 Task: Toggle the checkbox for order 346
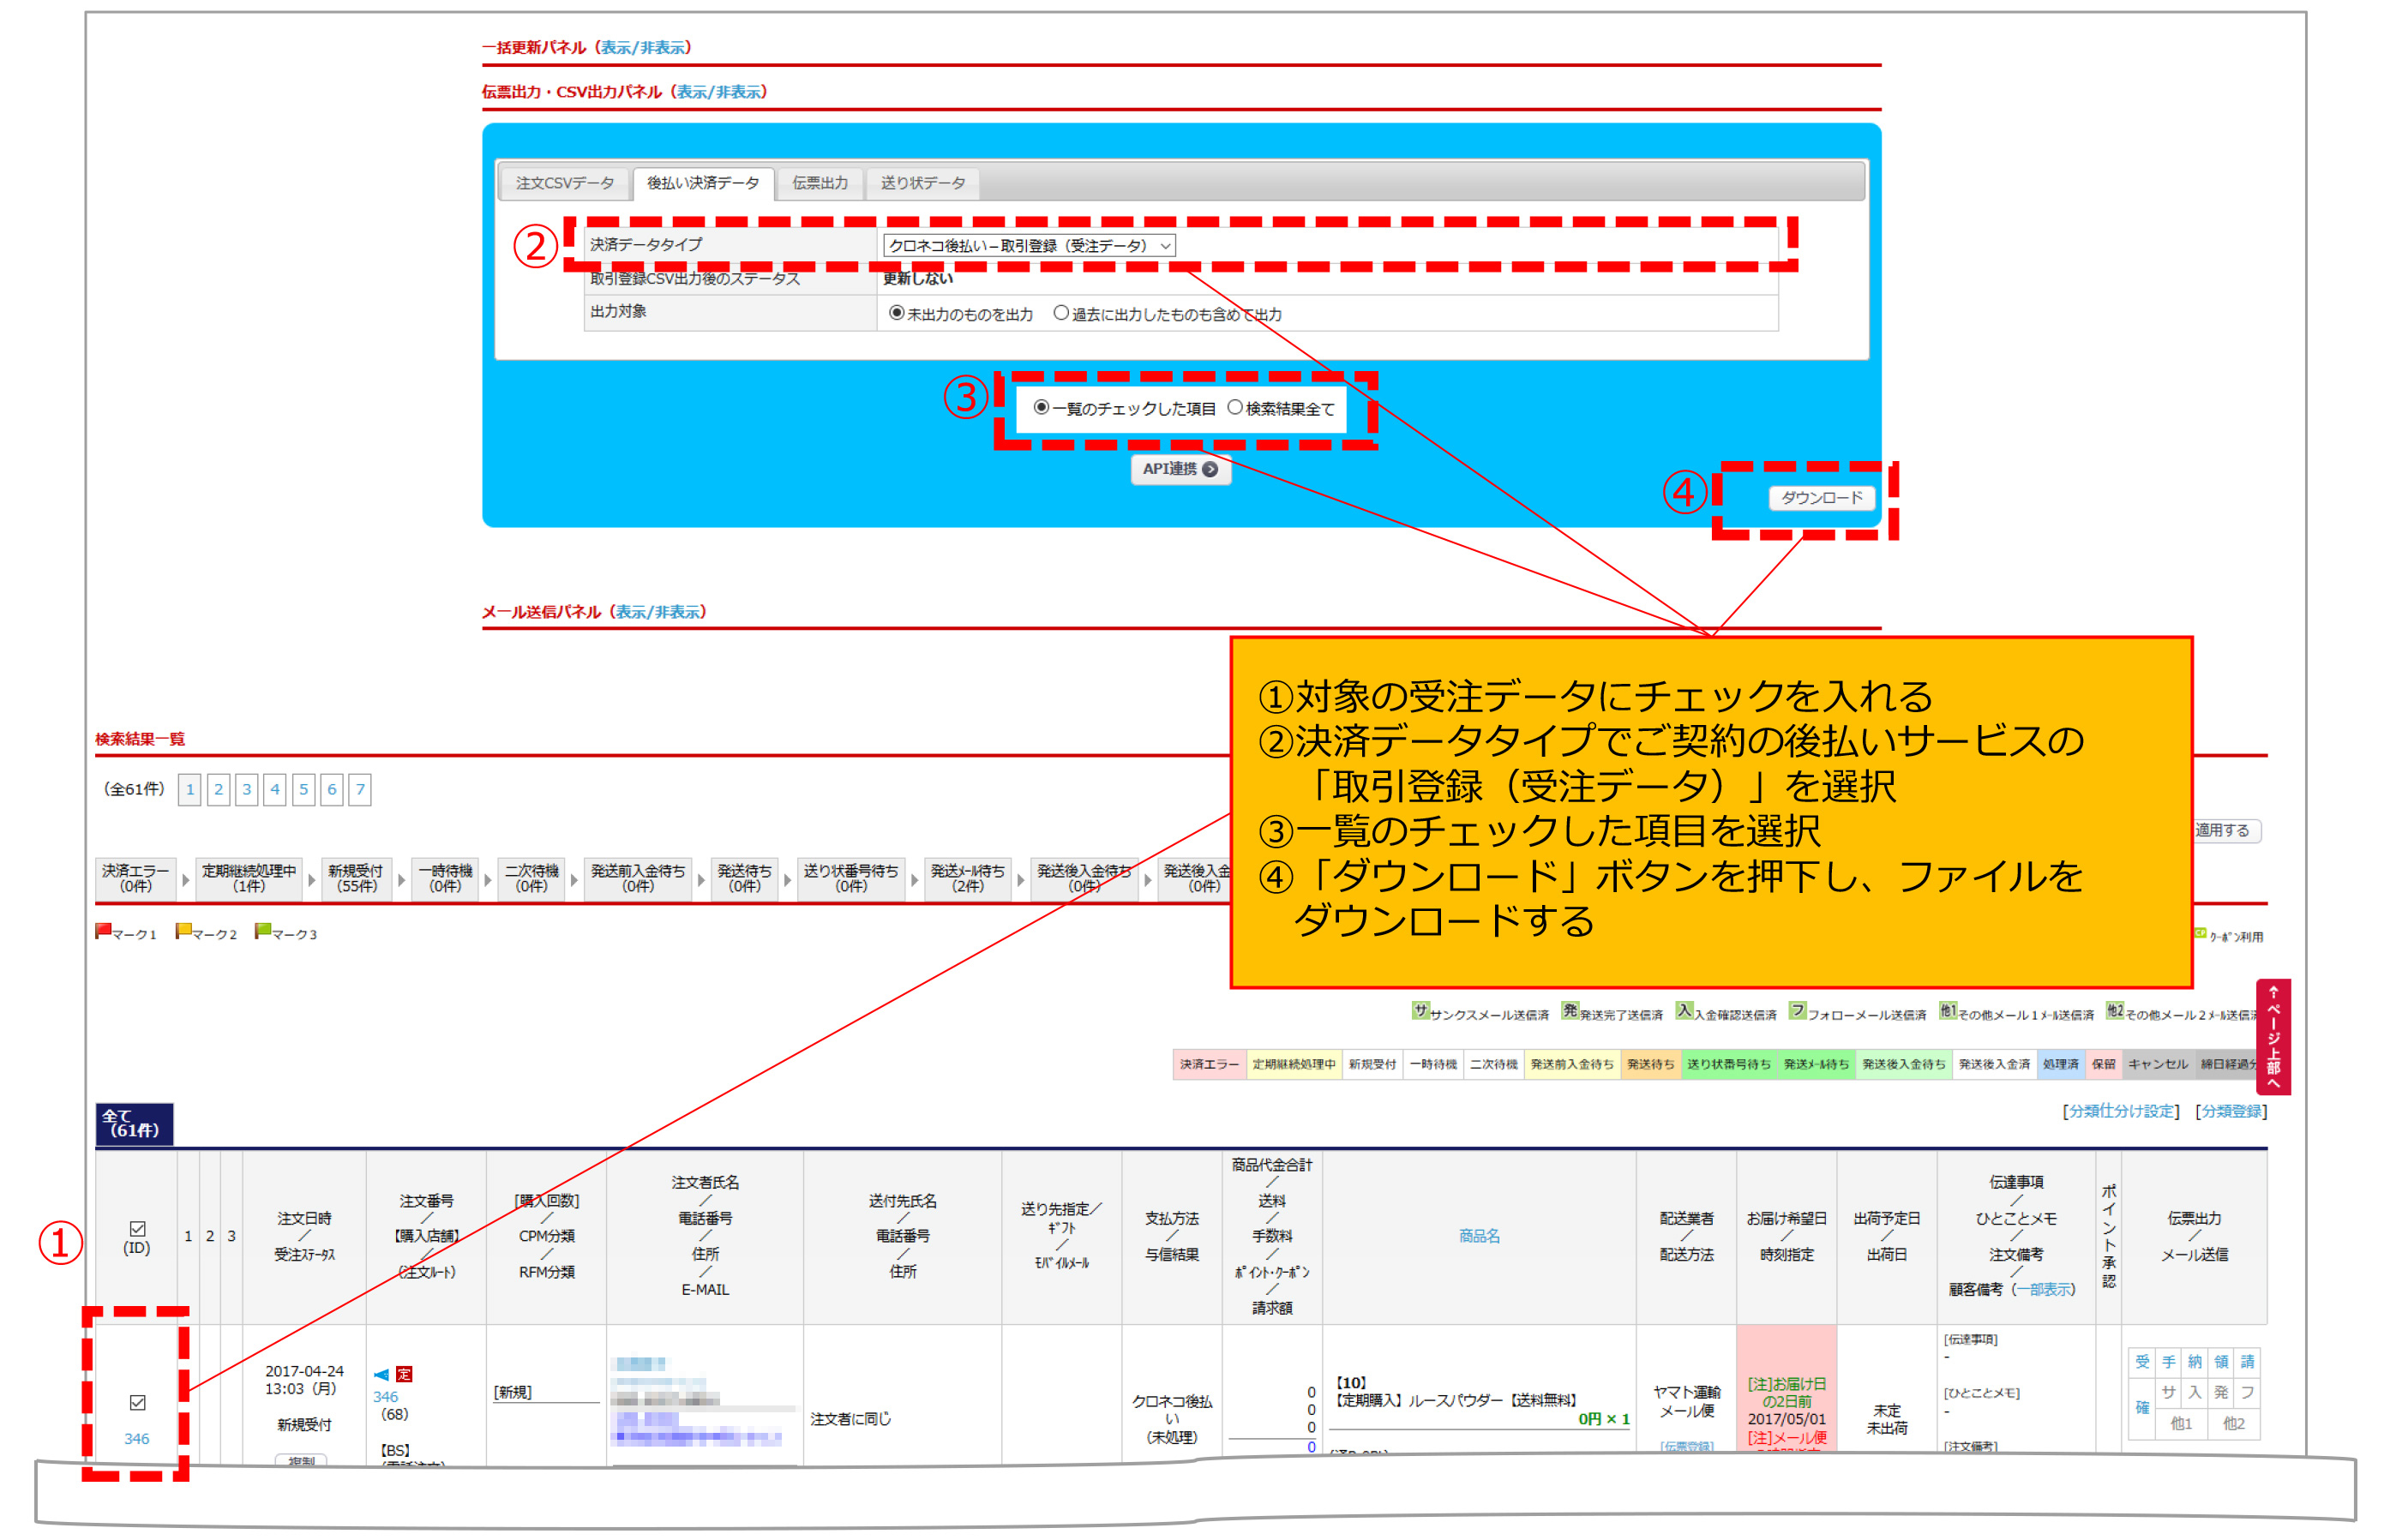[138, 1402]
